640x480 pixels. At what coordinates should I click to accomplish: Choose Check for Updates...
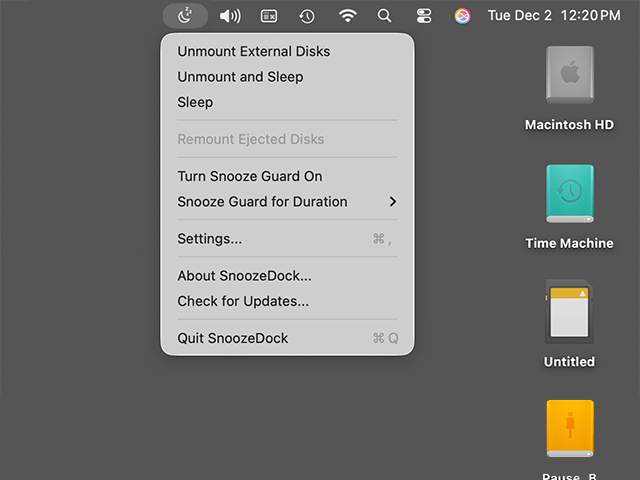(287, 301)
